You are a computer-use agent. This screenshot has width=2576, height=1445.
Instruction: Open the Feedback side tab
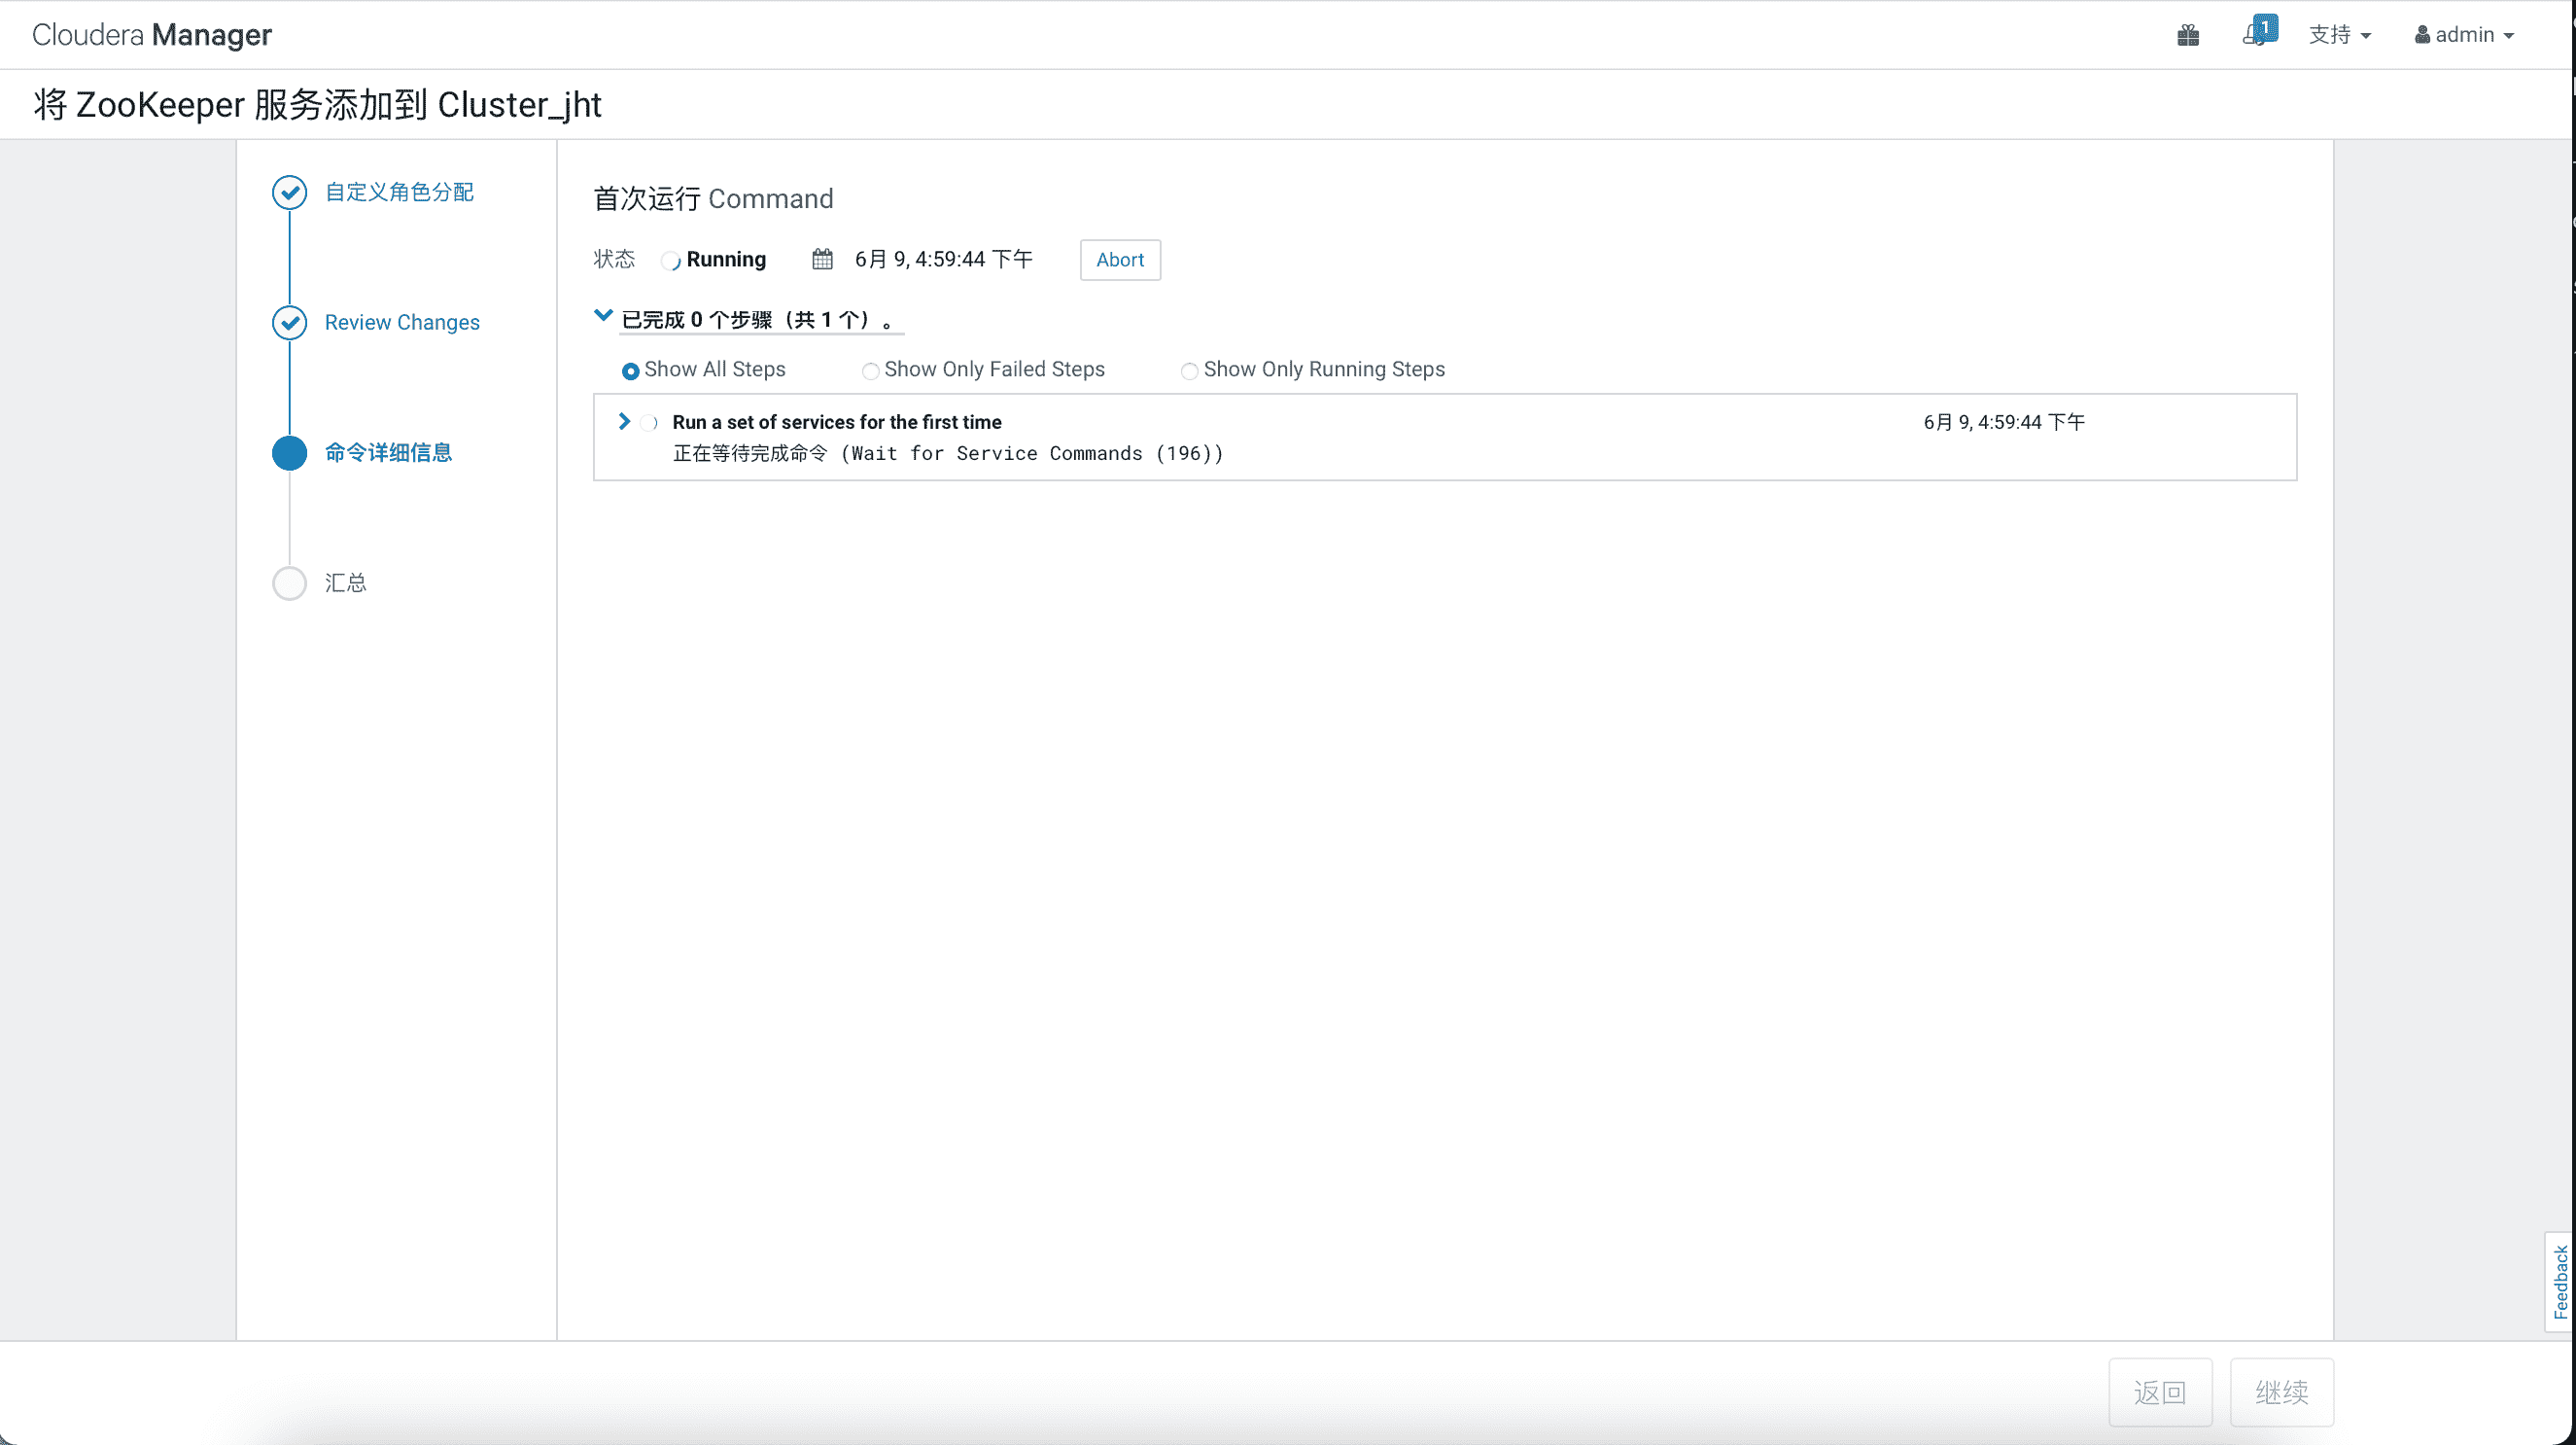pyautogui.click(x=2560, y=1282)
